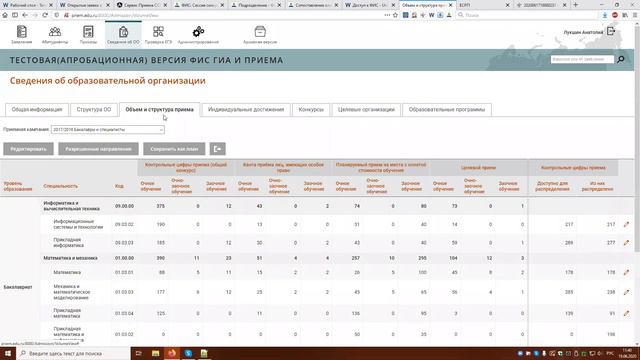Viewport: 640px width, 360px height.
Task: Open File Explorer from the taskbar
Action: tap(156, 353)
